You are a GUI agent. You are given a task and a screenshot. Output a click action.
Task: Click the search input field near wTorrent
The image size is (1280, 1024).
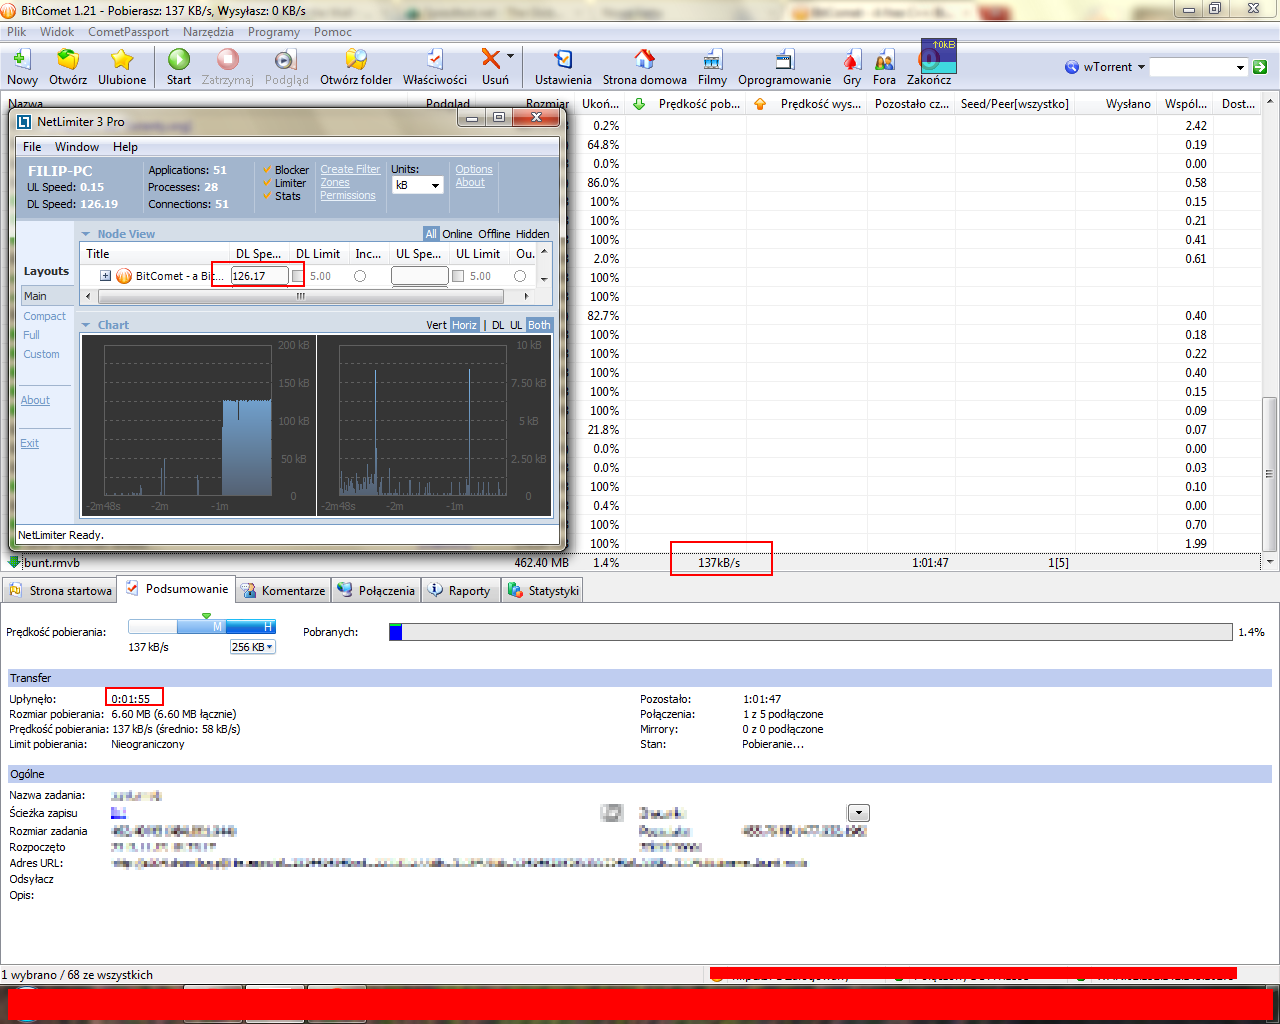pyautogui.click(x=1192, y=67)
